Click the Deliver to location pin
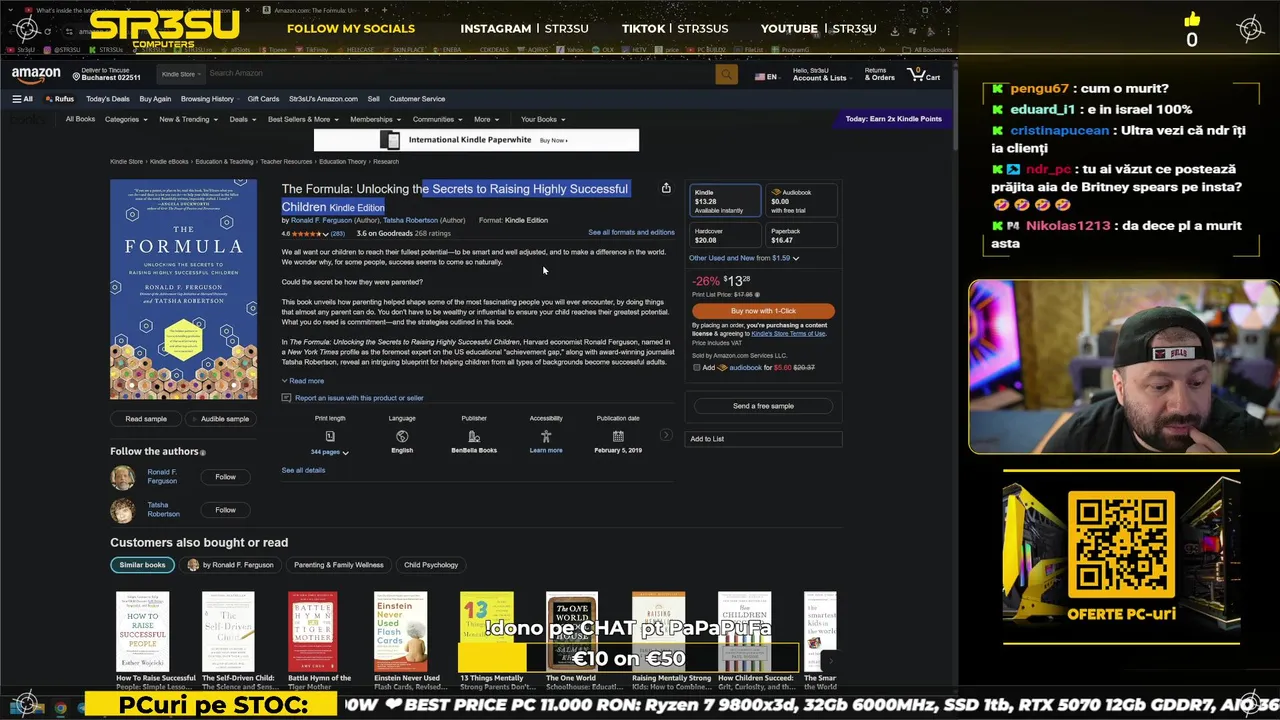 click(76, 77)
